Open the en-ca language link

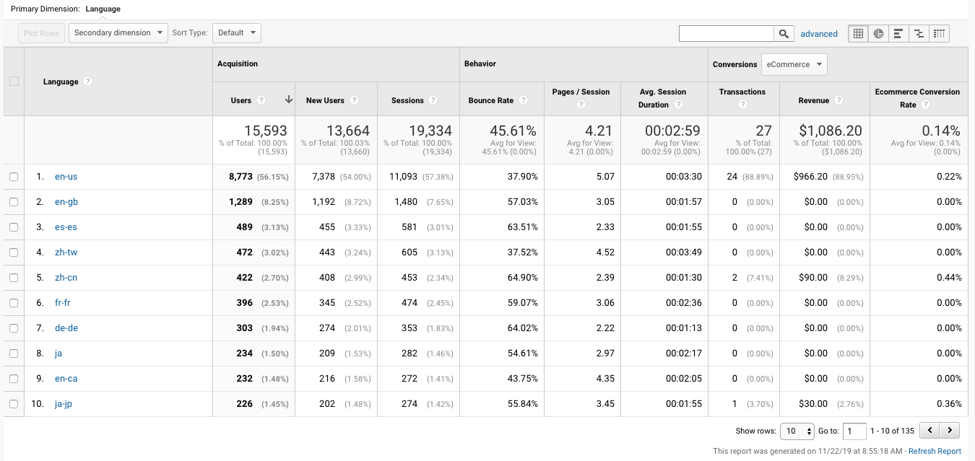pos(66,378)
